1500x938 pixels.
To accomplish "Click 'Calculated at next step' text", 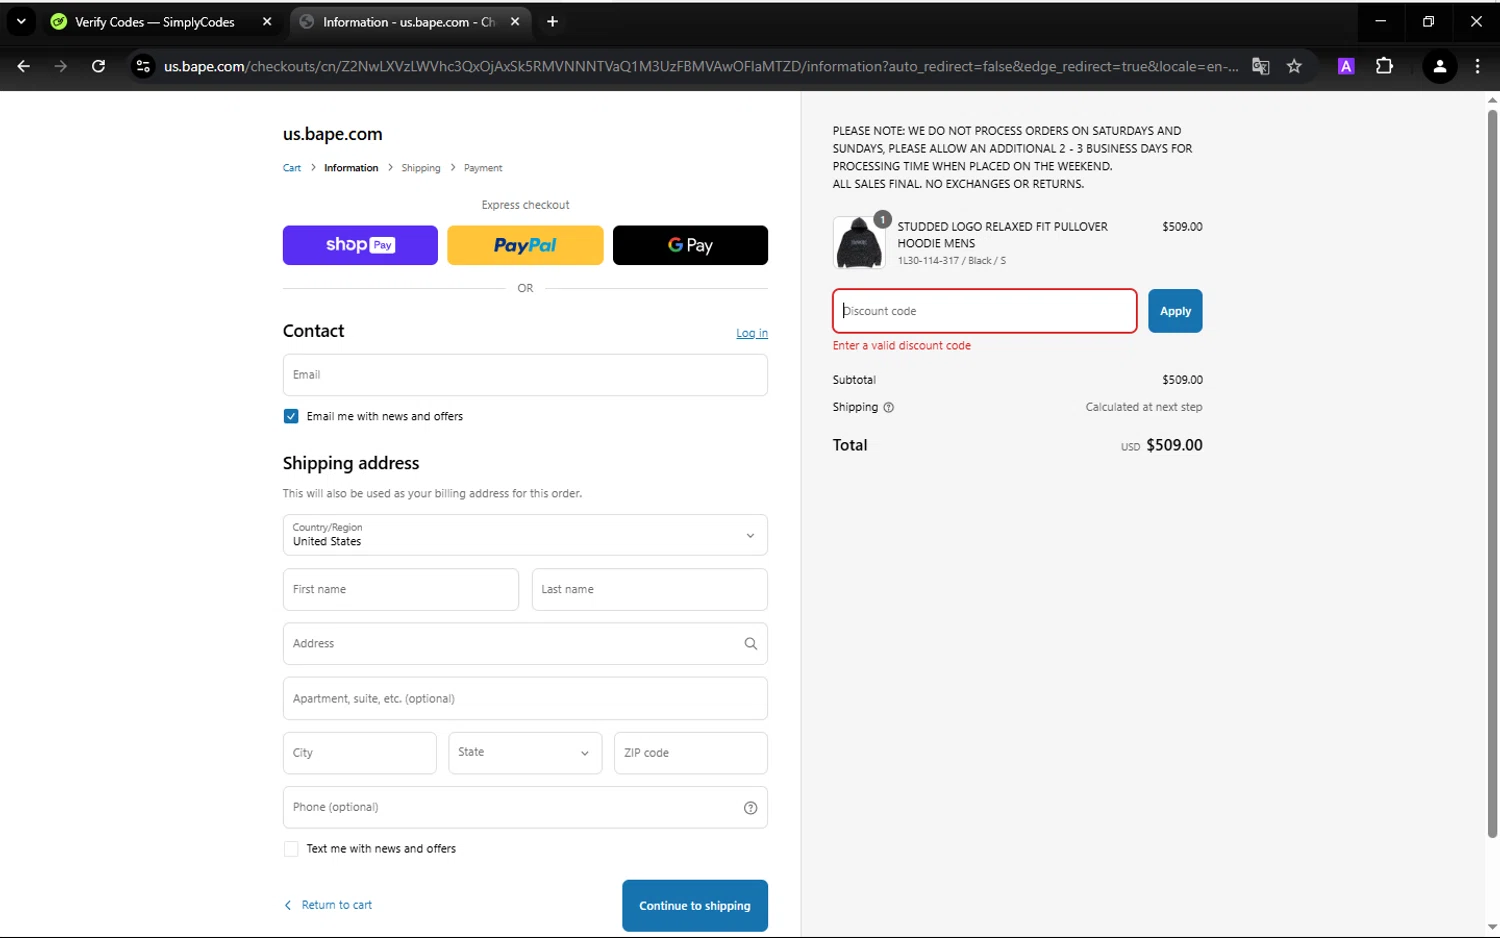I will [1144, 407].
